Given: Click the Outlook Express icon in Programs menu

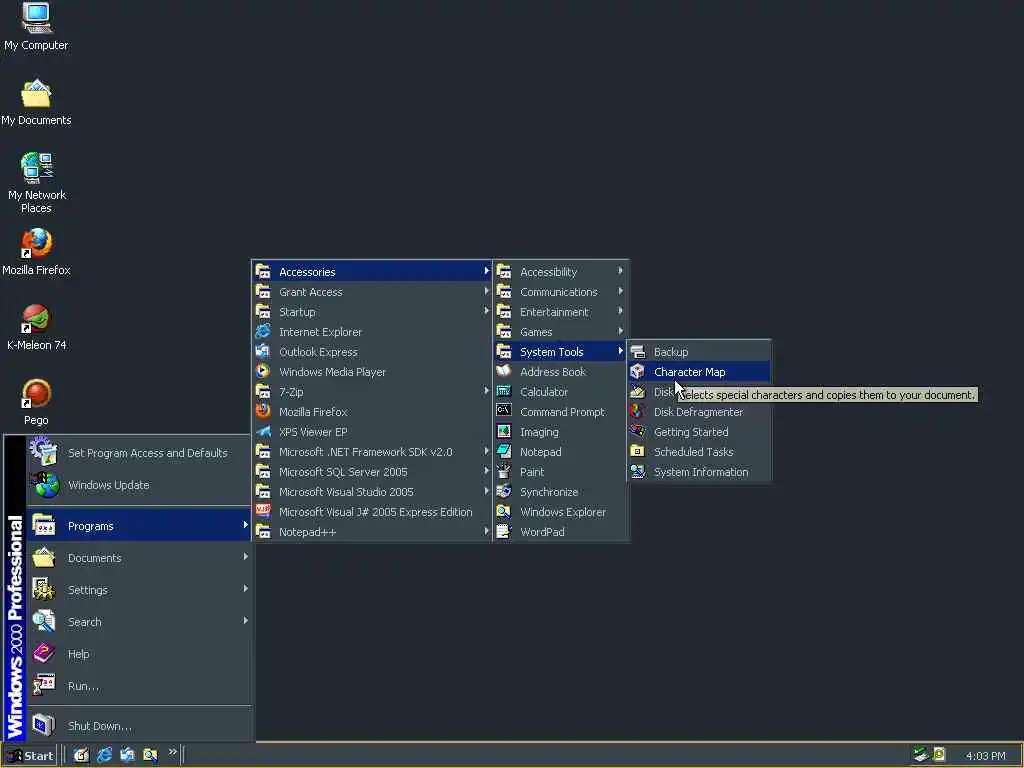Looking at the screenshot, I should (263, 351).
